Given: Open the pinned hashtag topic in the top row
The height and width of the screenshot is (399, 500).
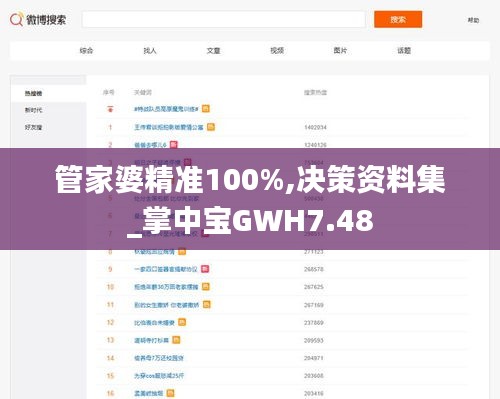Looking at the screenshot, I should [x=166, y=109].
